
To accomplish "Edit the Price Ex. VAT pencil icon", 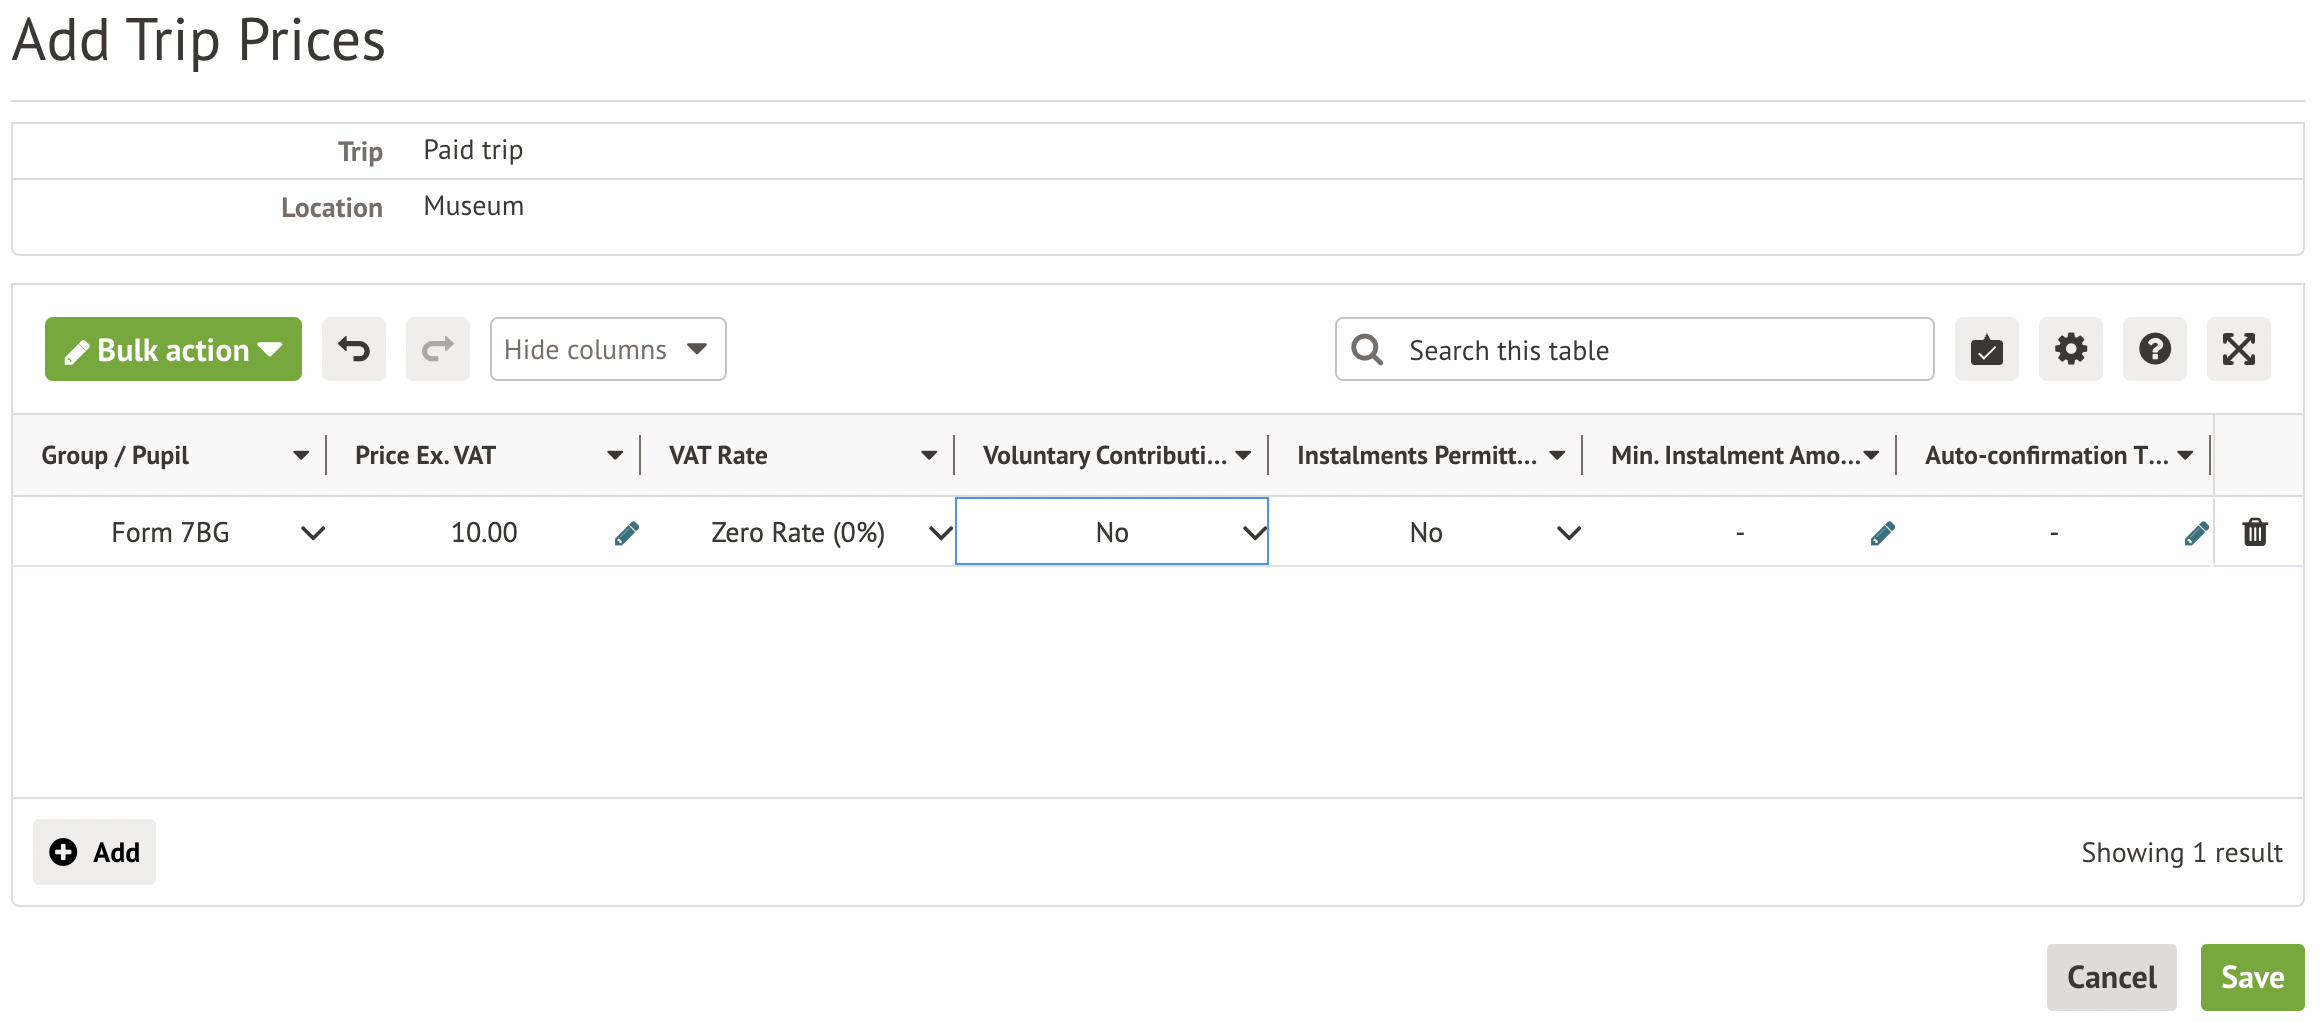I will [626, 533].
